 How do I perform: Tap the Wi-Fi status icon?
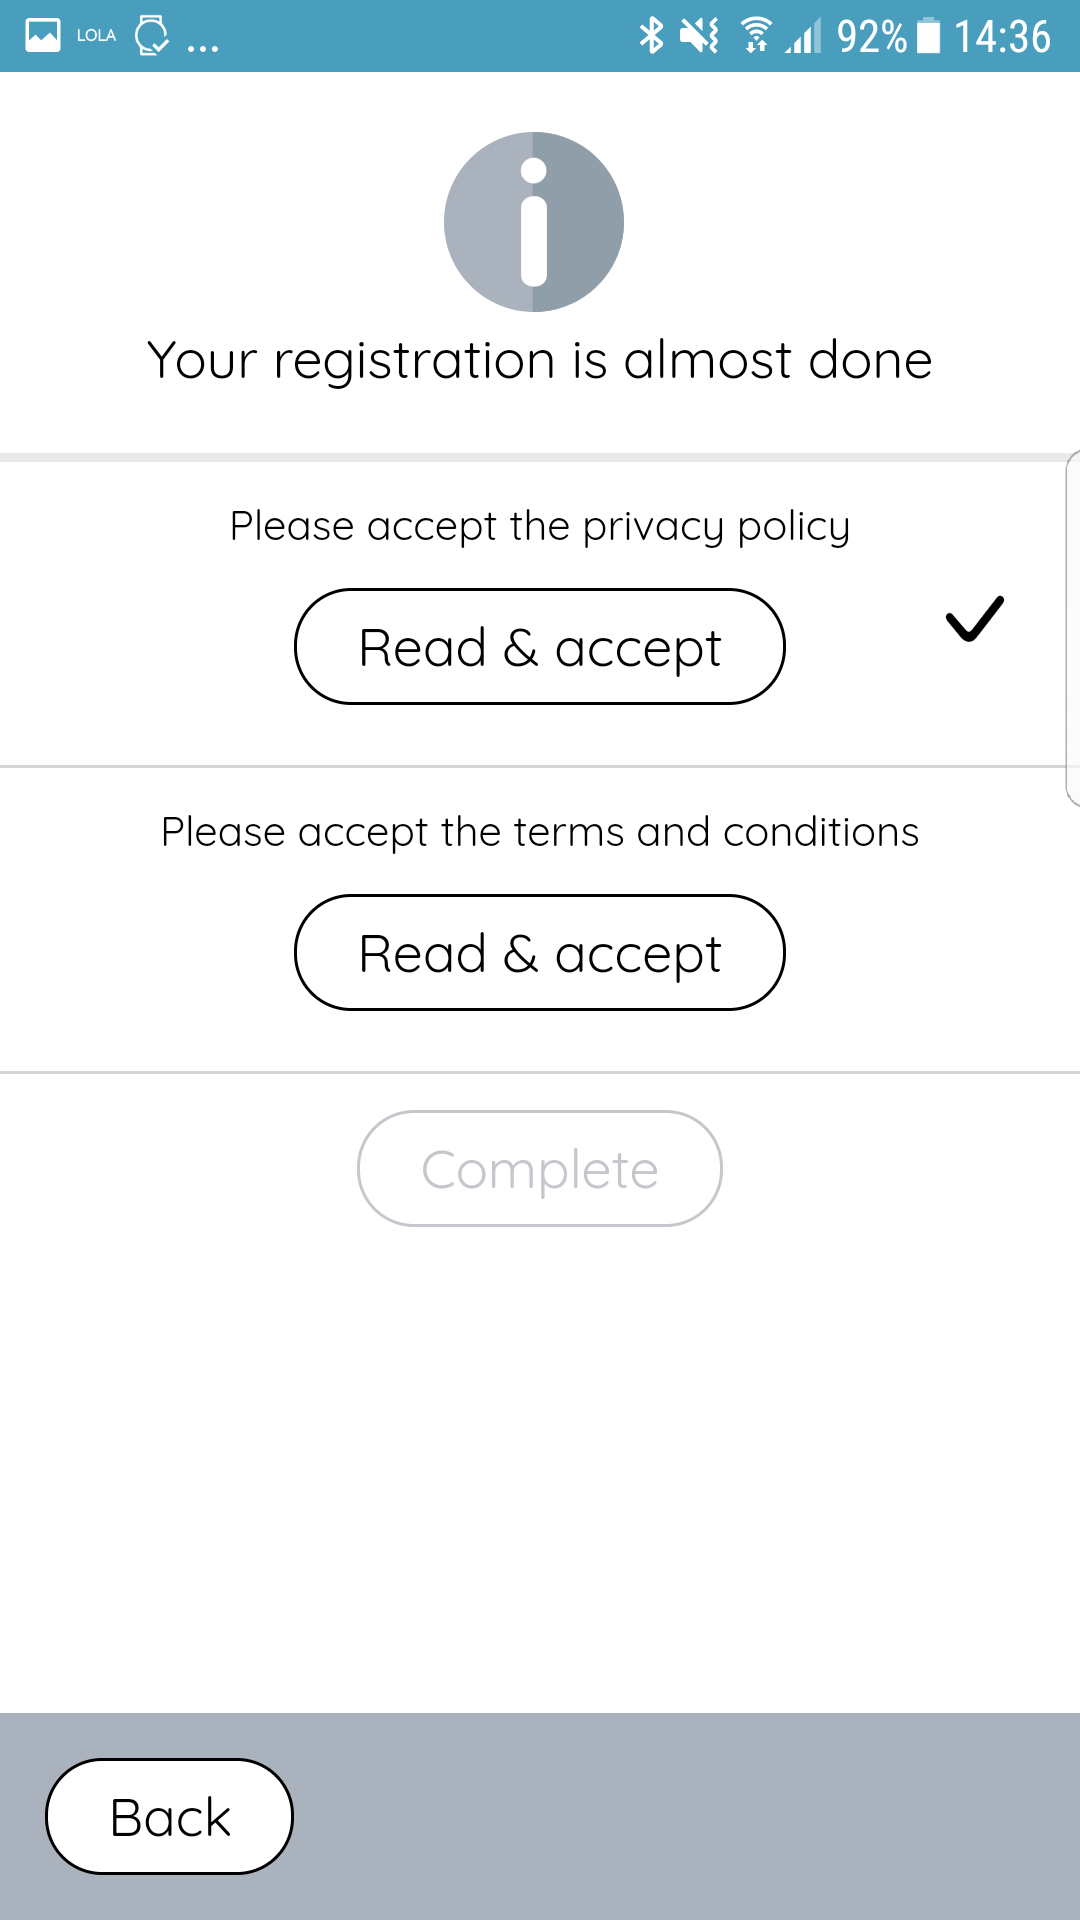[757, 35]
